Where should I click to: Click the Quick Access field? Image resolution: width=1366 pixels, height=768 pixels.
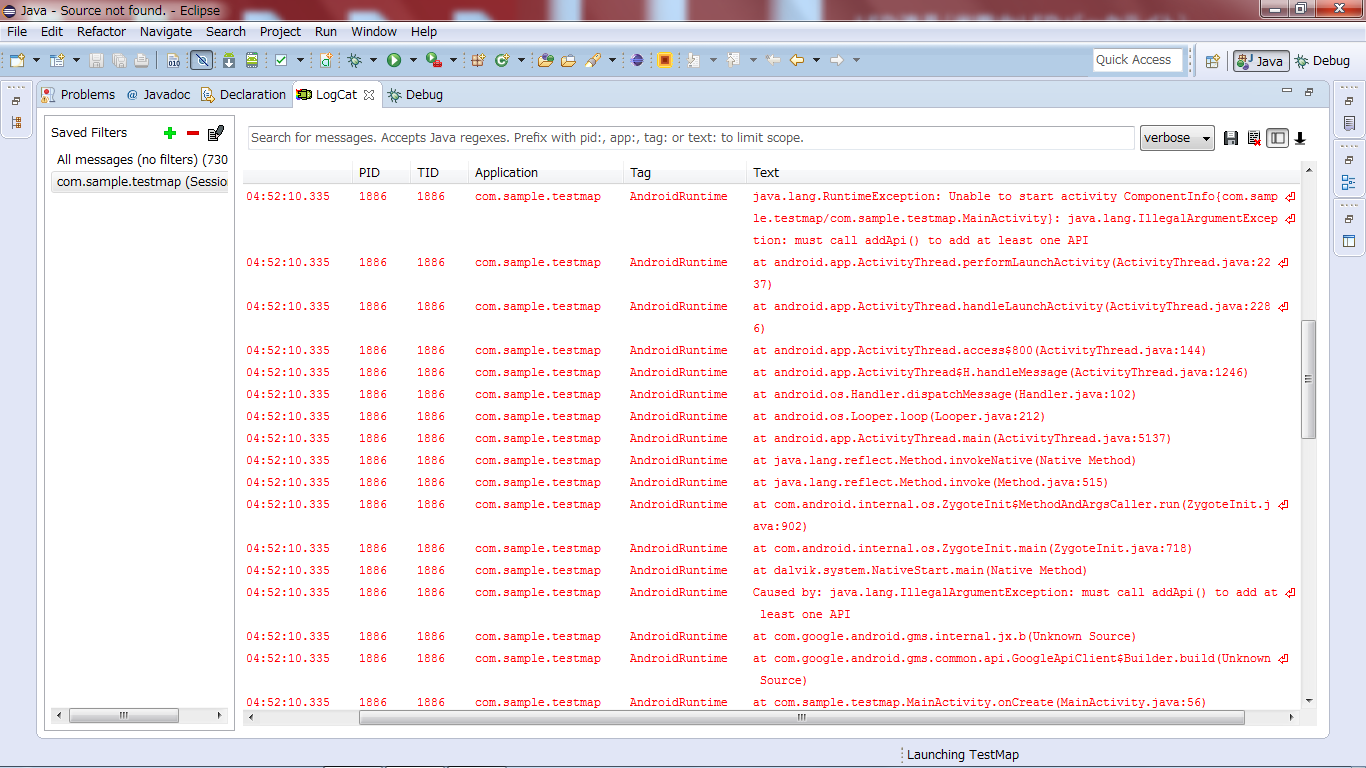1138,60
